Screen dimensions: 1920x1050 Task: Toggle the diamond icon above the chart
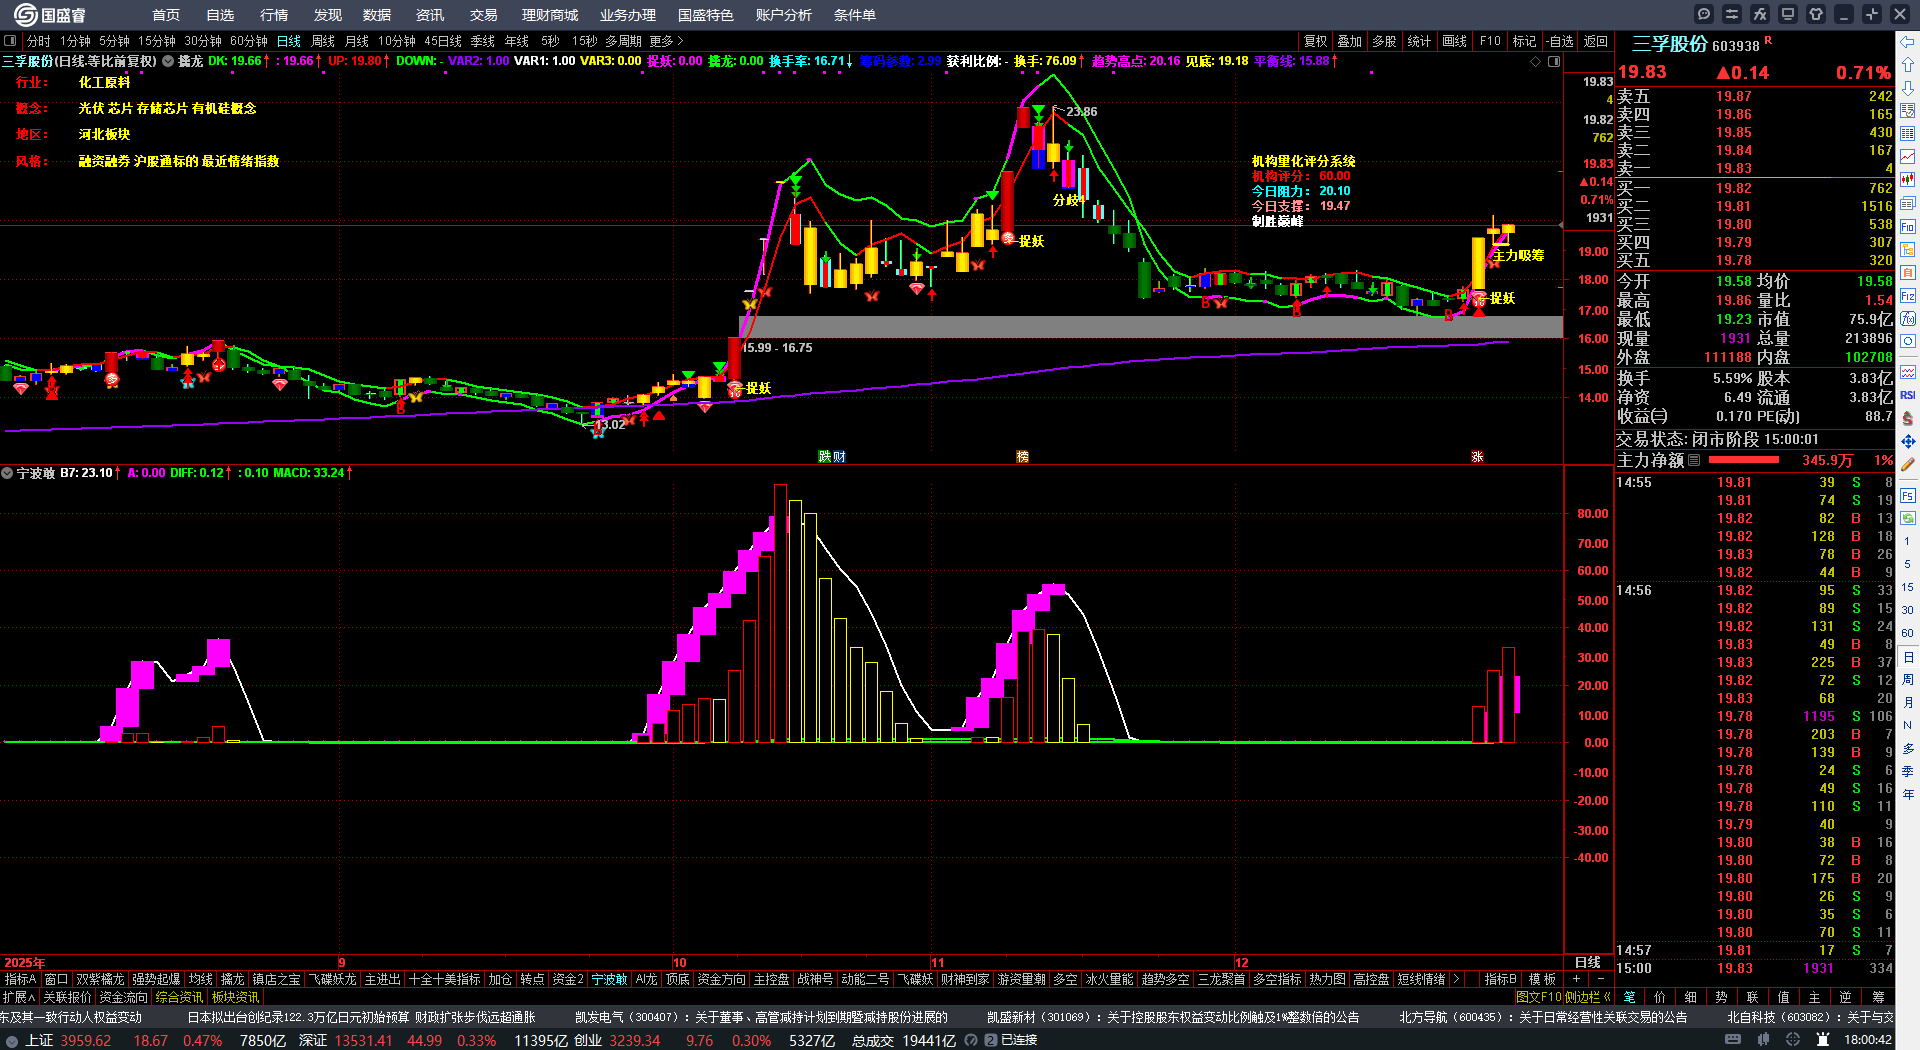[1536, 61]
